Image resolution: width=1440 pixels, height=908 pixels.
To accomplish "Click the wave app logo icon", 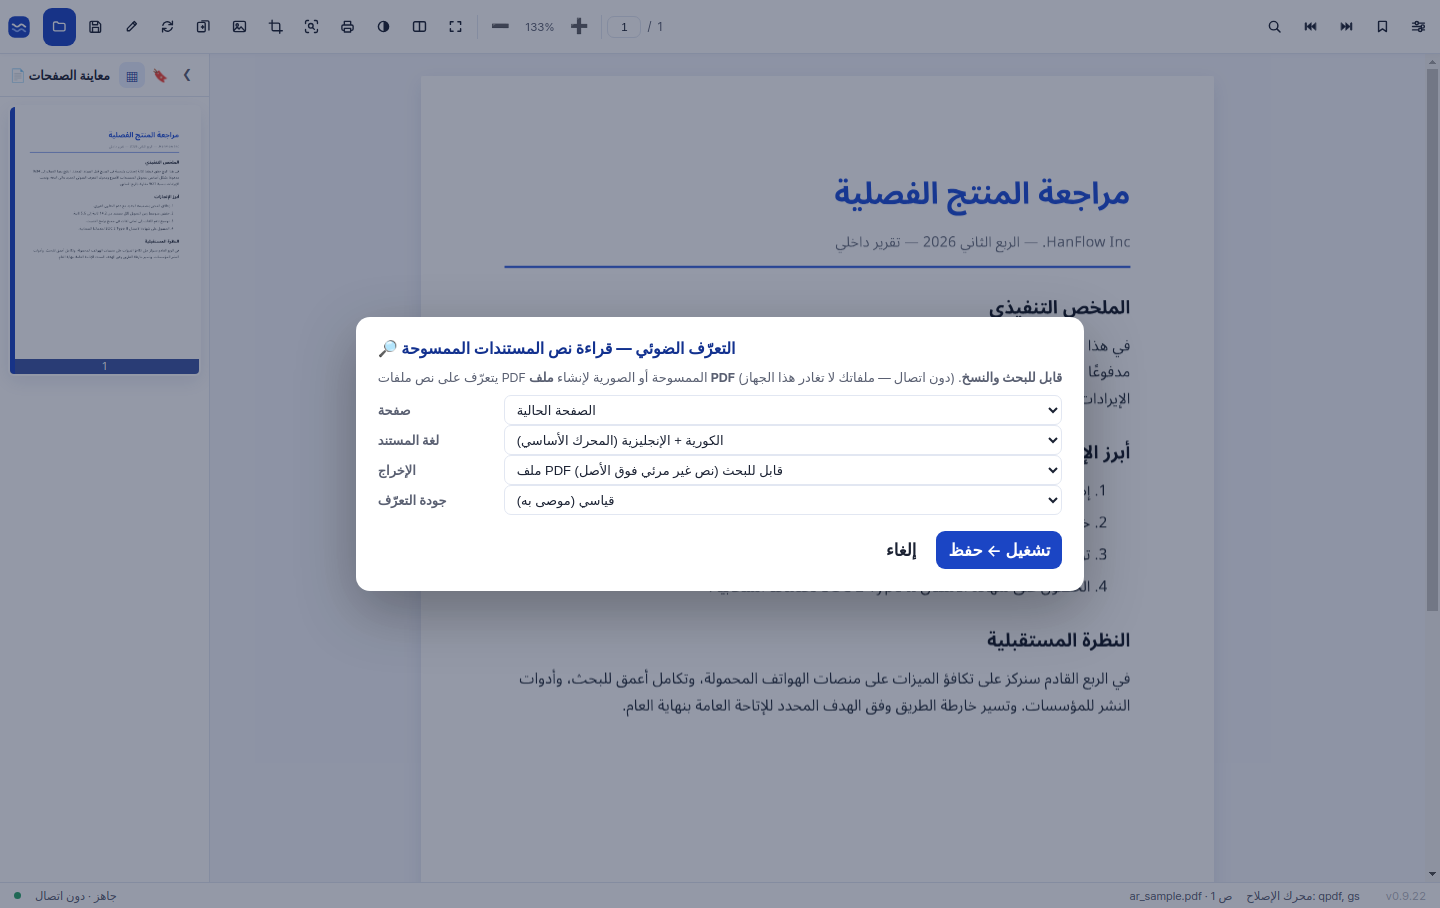I will click(19, 27).
